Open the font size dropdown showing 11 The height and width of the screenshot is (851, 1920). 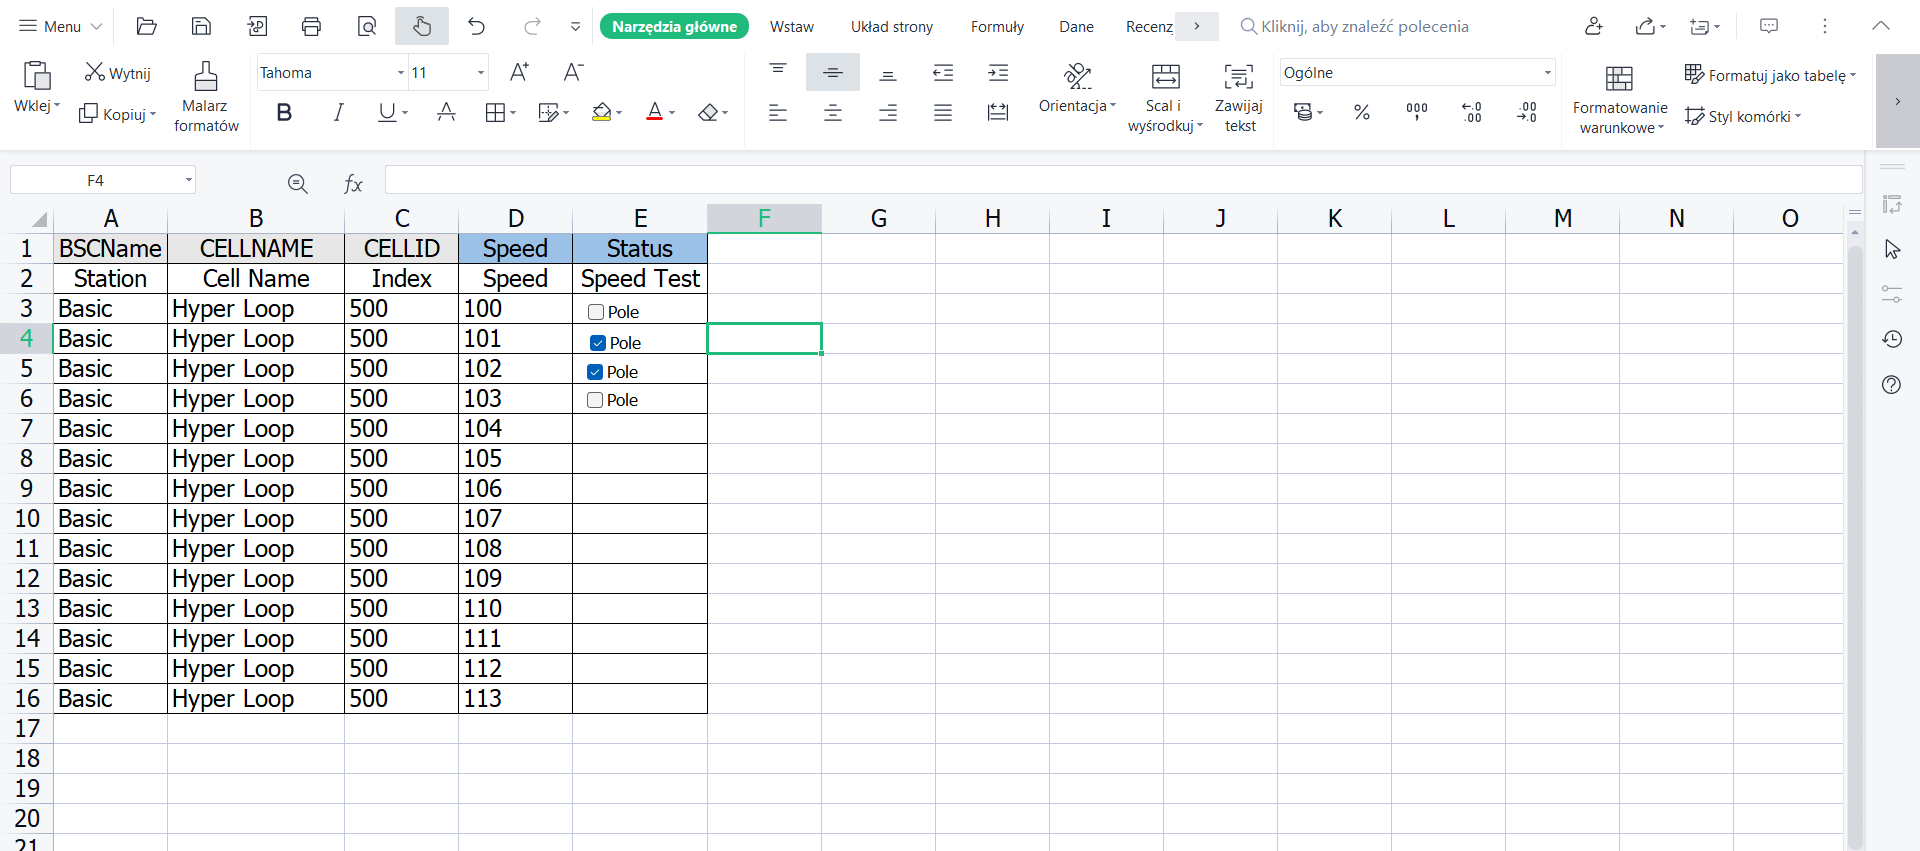[x=481, y=73]
